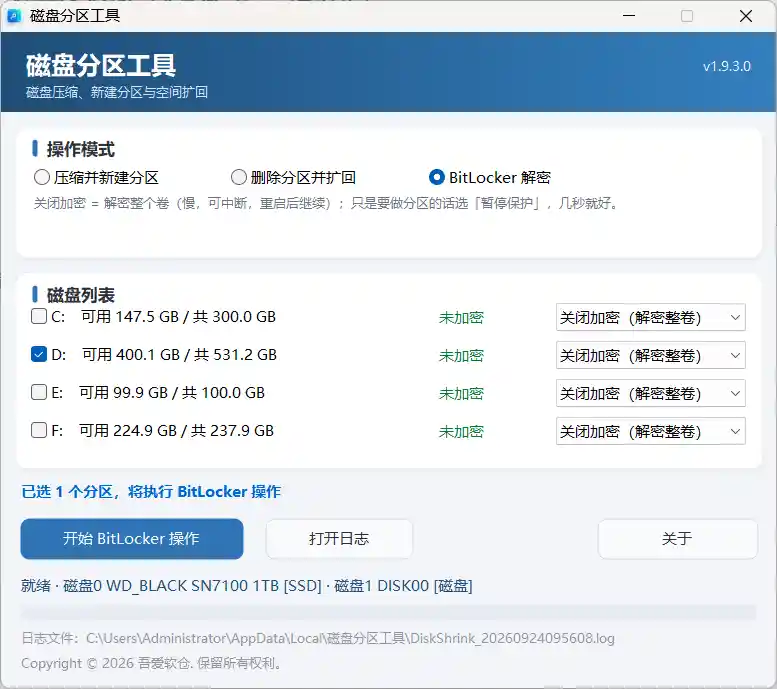Click the 关闭加密 explanation hint text
The height and width of the screenshot is (689, 777).
[326, 203]
